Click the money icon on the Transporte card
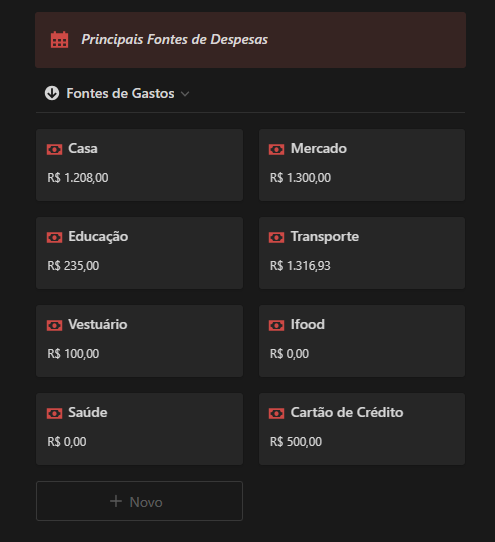 pos(277,237)
